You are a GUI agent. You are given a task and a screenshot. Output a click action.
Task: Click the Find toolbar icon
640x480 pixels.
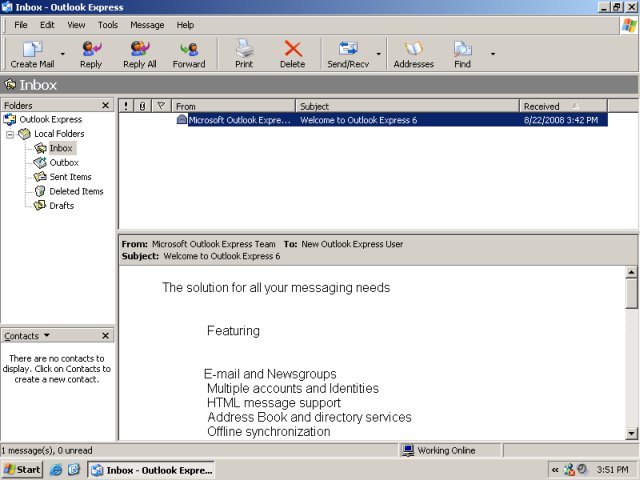point(462,54)
